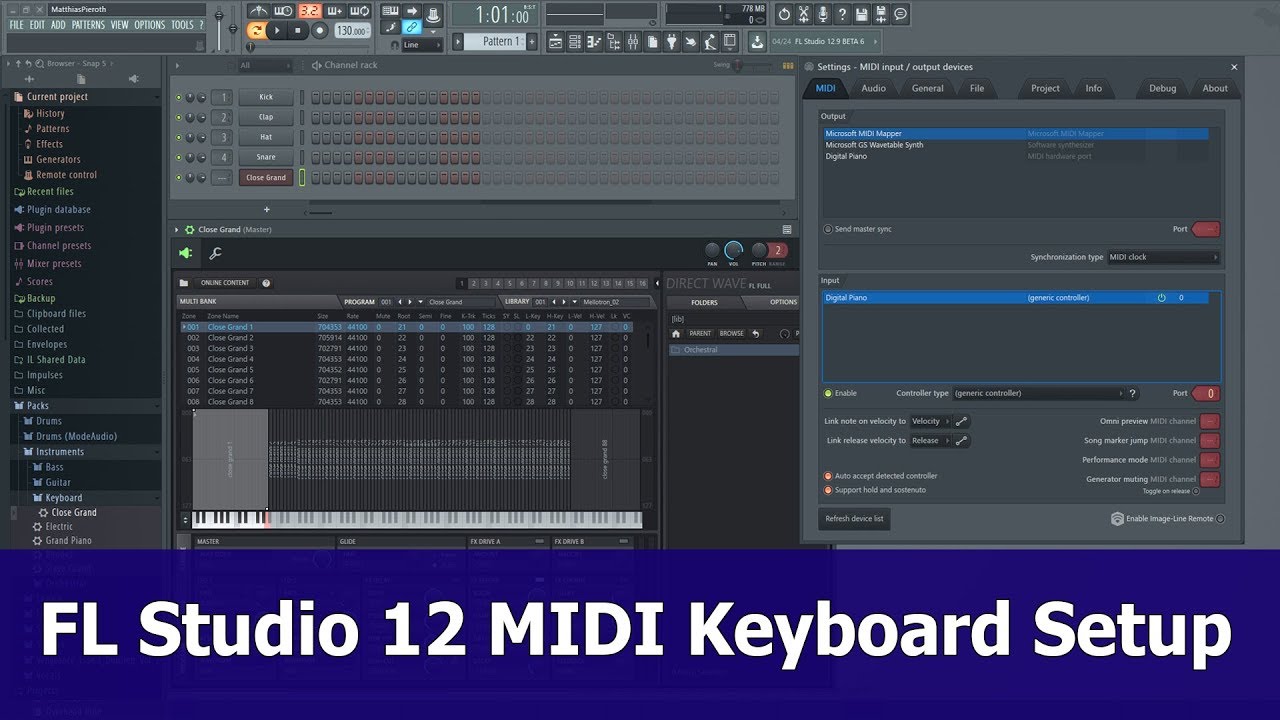Open Synchronization type MIDI clock dropdown

tap(1163, 257)
